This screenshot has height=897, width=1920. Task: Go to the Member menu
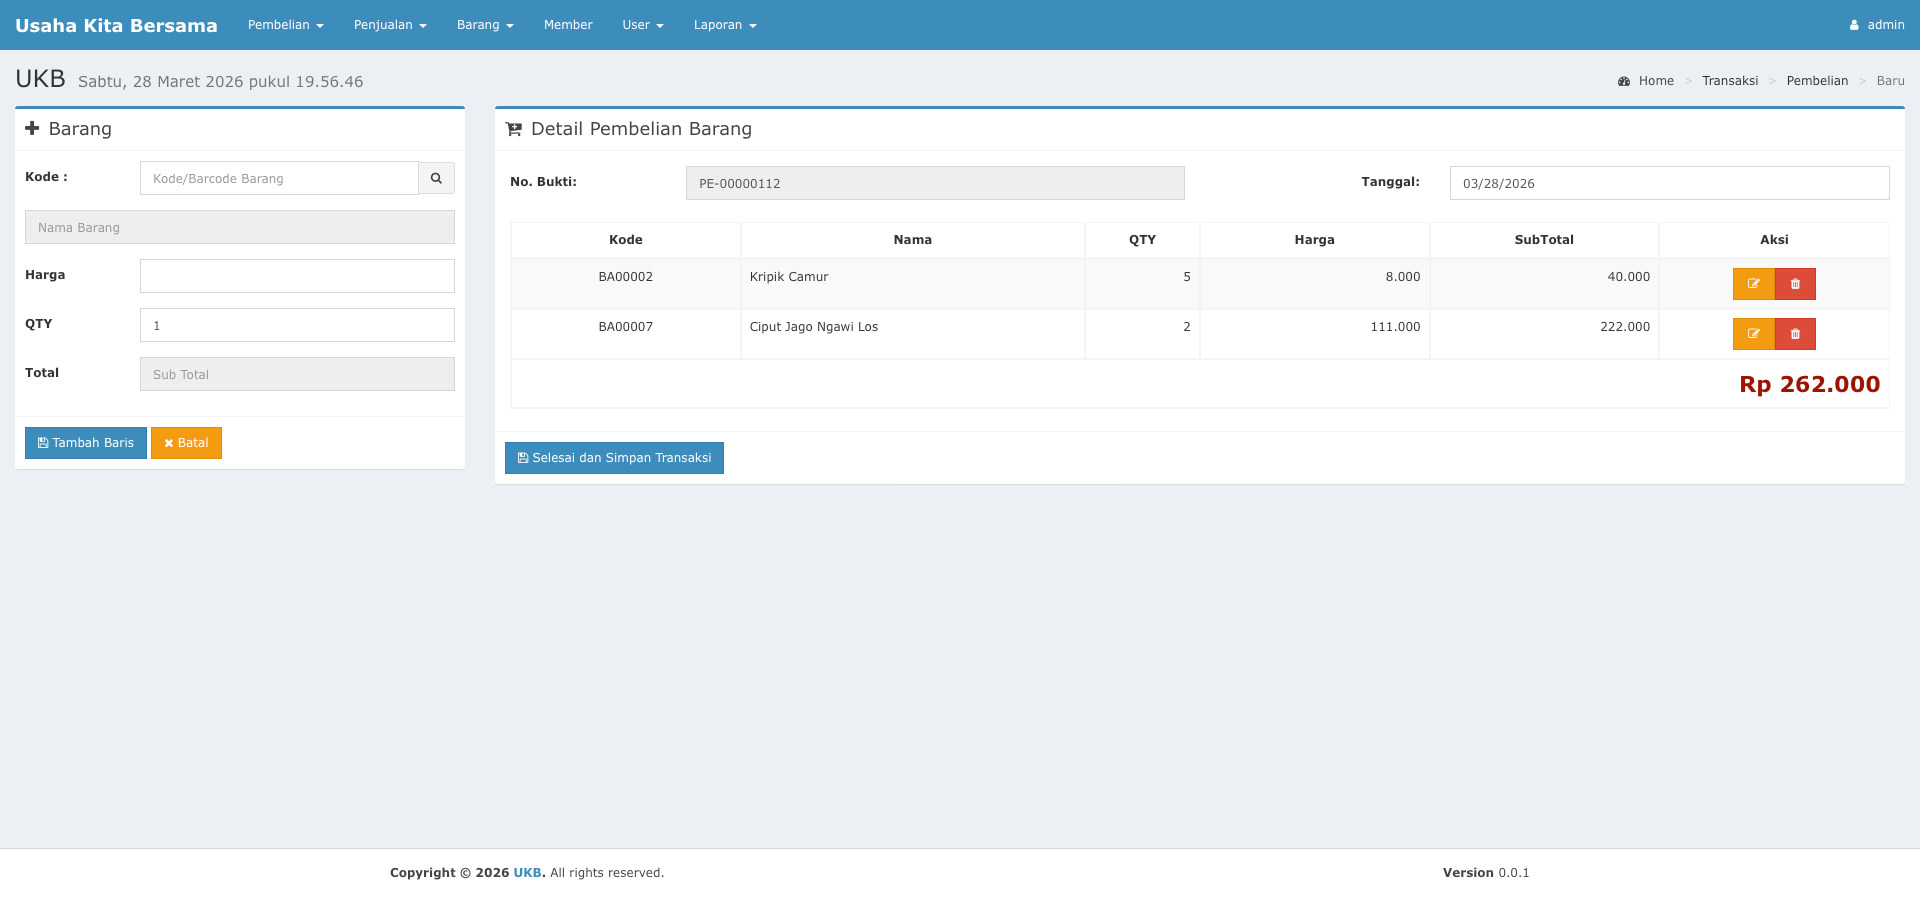(x=568, y=25)
